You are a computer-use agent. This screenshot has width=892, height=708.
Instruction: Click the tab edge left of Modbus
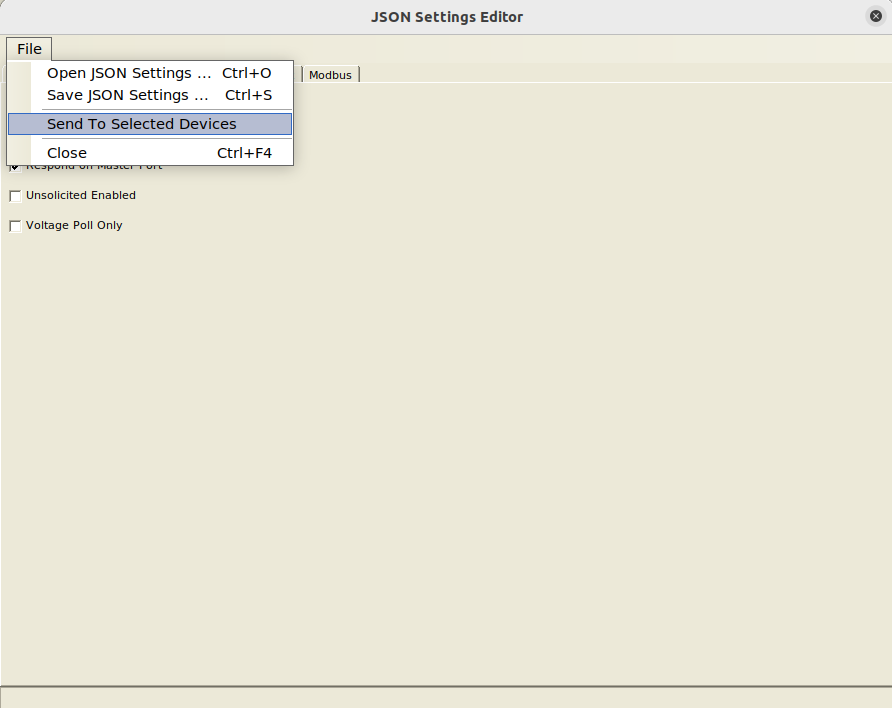(299, 74)
